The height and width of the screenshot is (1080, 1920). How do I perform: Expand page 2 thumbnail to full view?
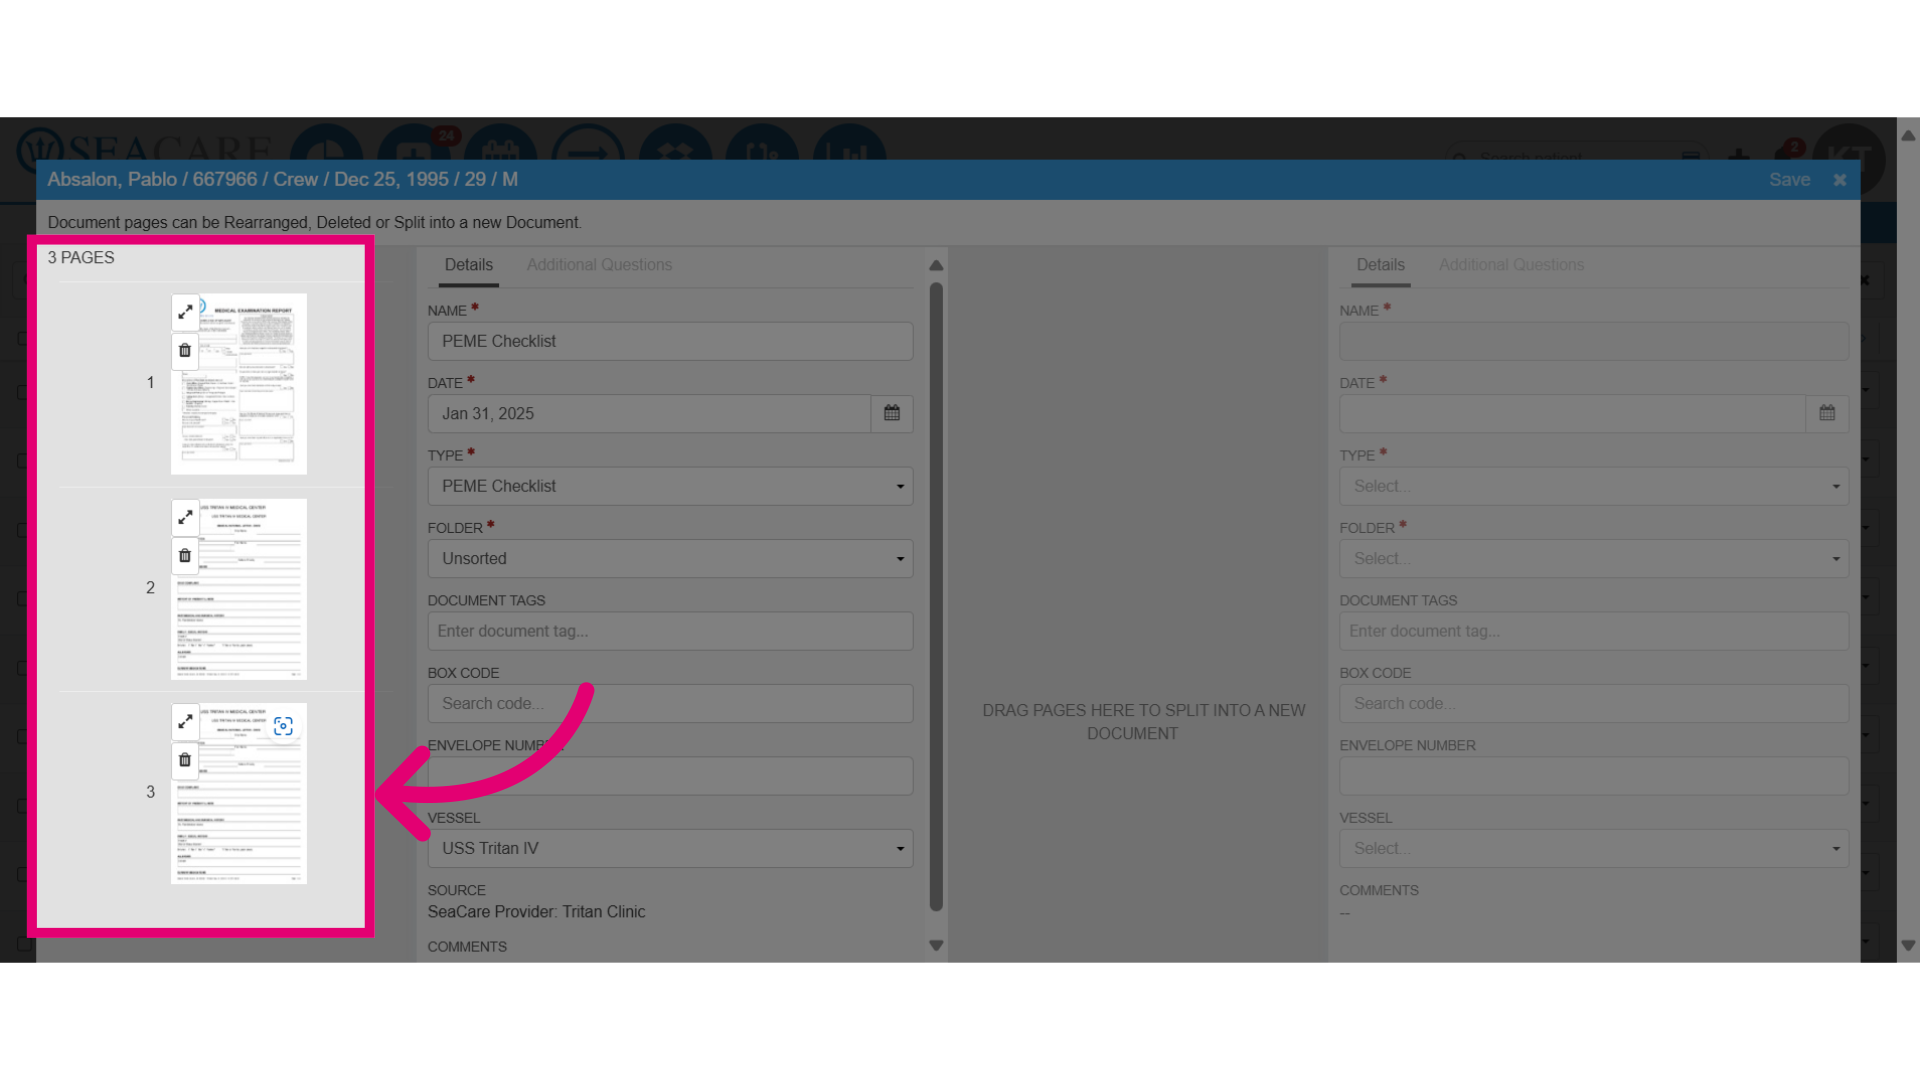pyautogui.click(x=185, y=517)
